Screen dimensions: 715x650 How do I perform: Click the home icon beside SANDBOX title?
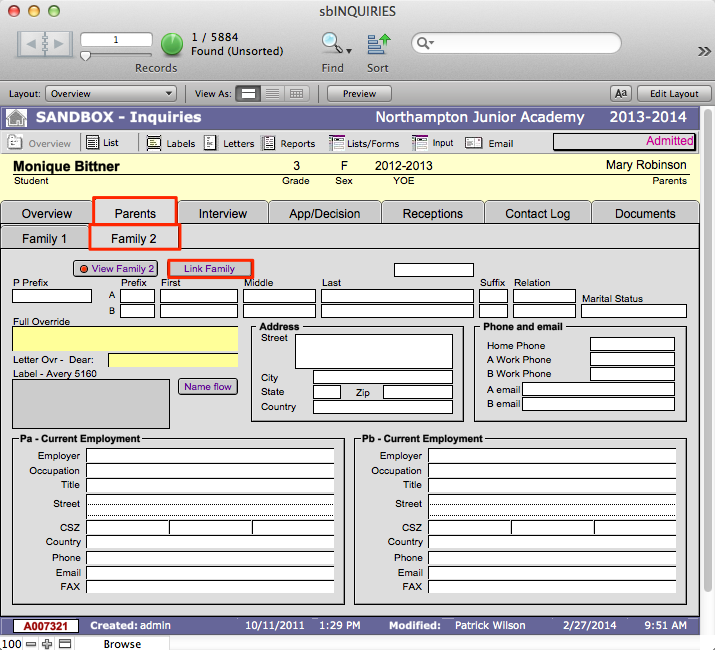16,118
